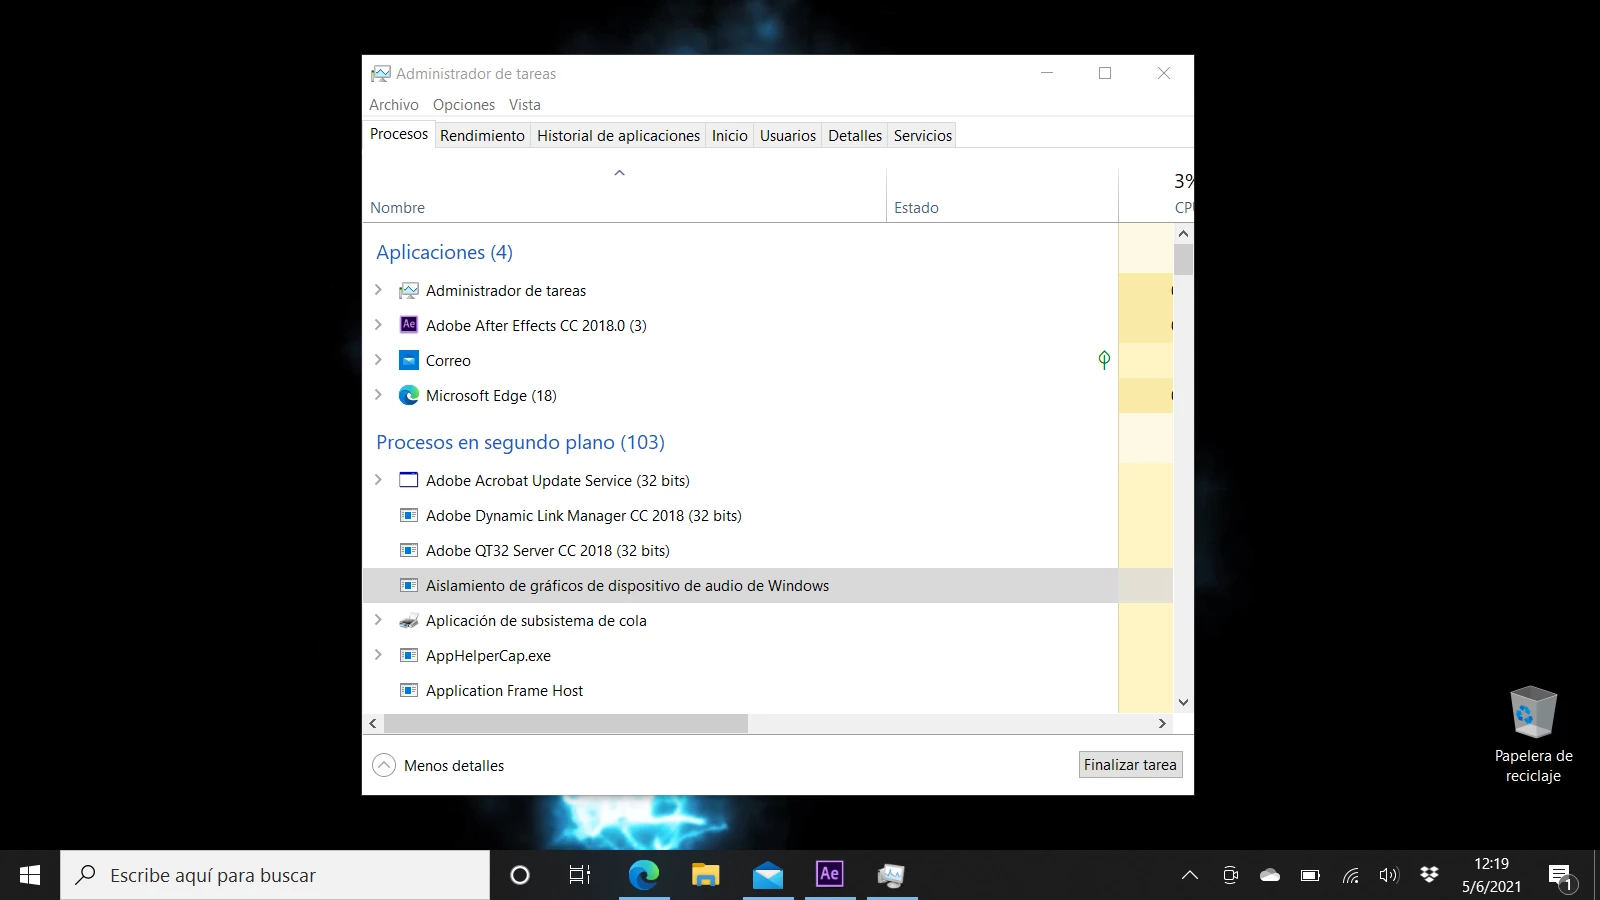Screen dimensions: 1600x900
Task: Click the AppHelperCap.exe process icon
Action: coord(408,656)
